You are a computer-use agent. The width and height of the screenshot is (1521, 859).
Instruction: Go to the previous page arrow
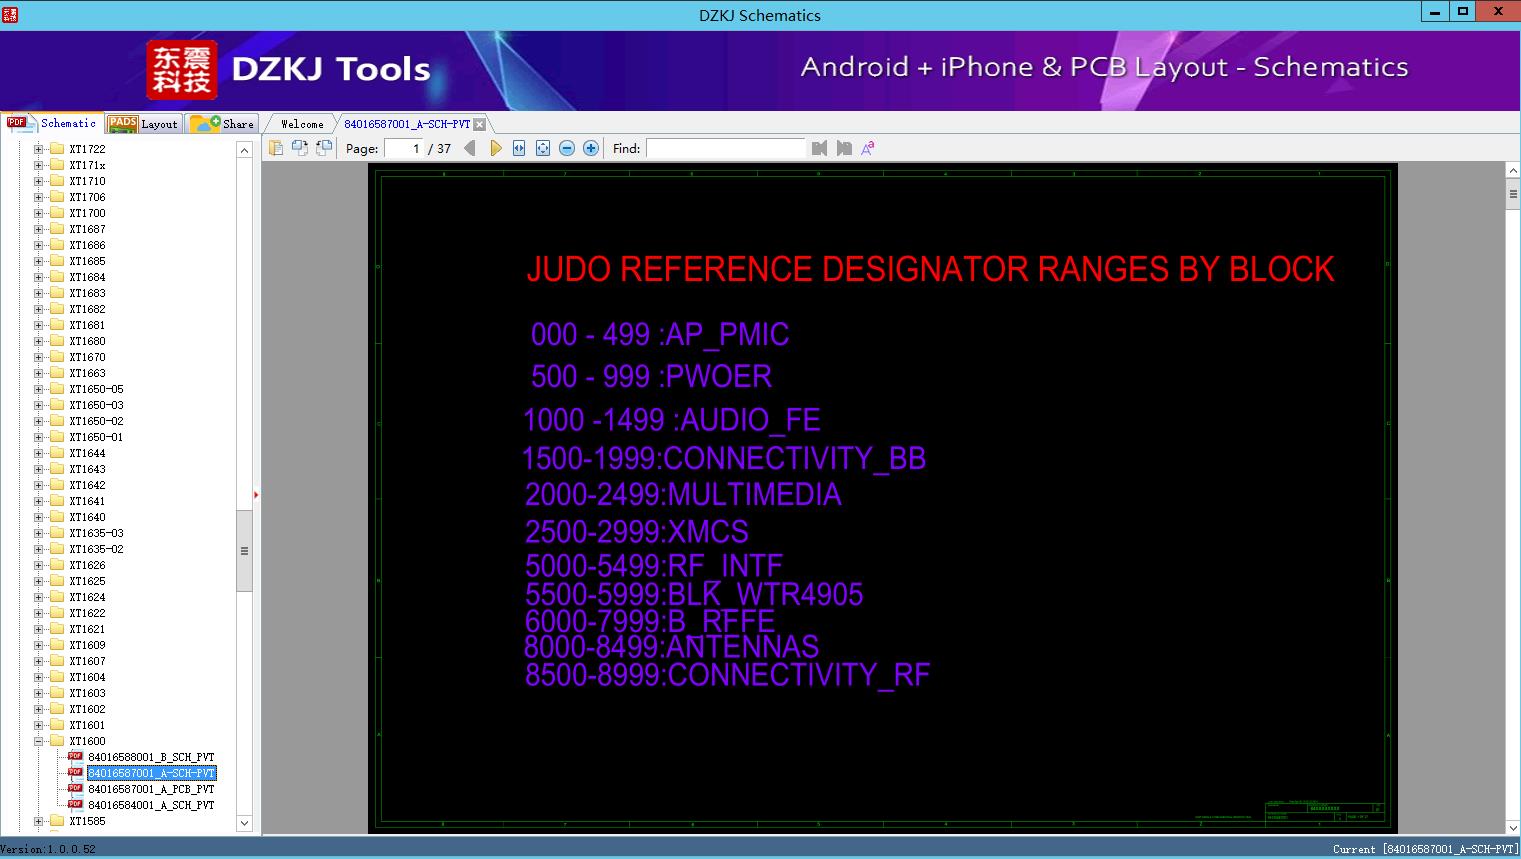470,148
